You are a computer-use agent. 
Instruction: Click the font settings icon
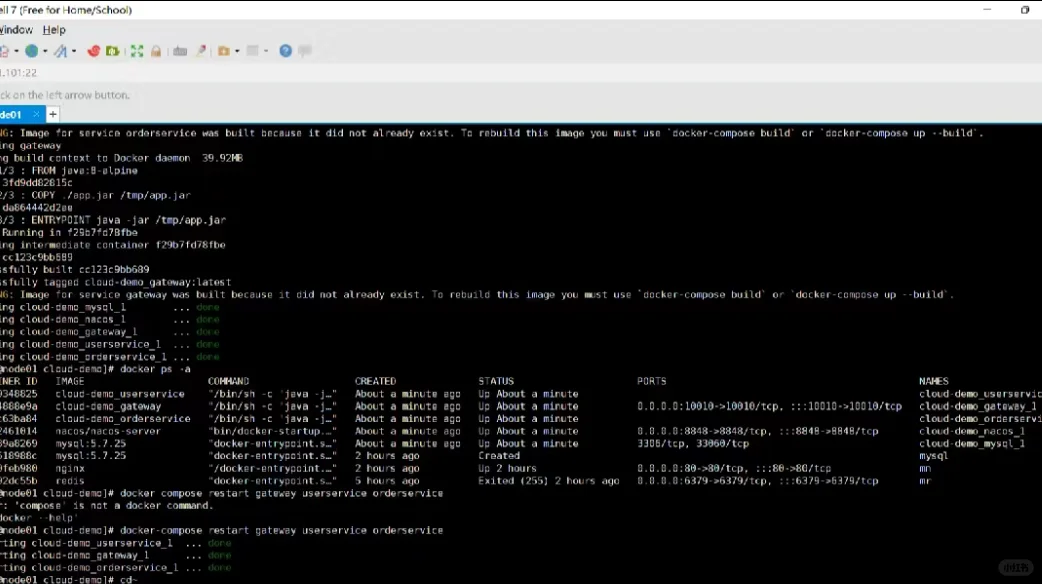60,51
